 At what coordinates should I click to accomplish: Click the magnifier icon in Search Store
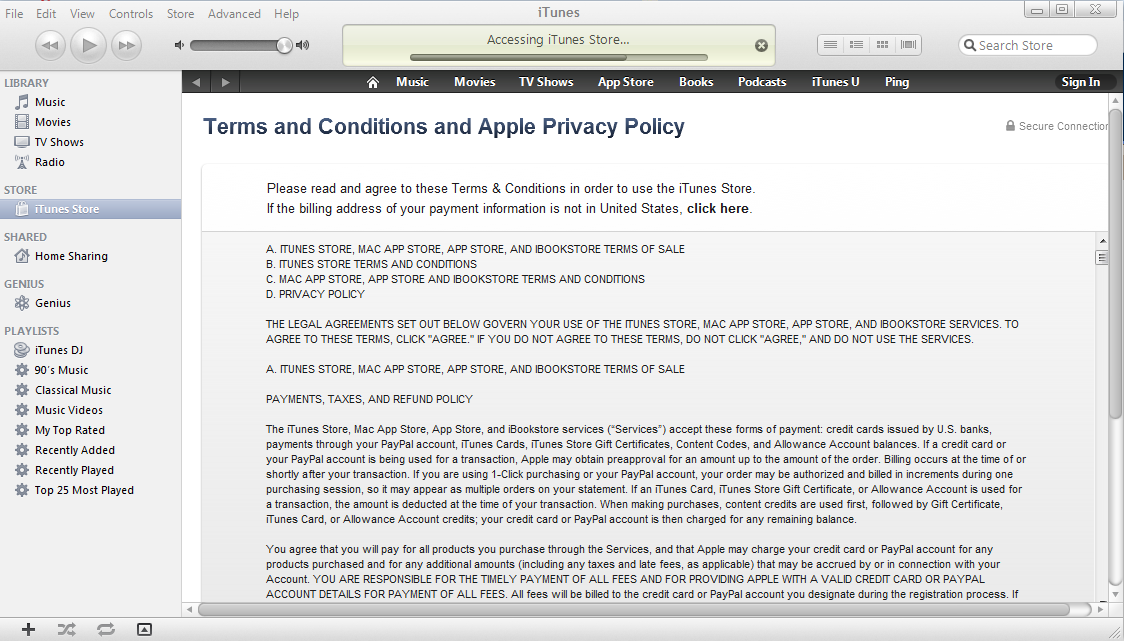970,45
